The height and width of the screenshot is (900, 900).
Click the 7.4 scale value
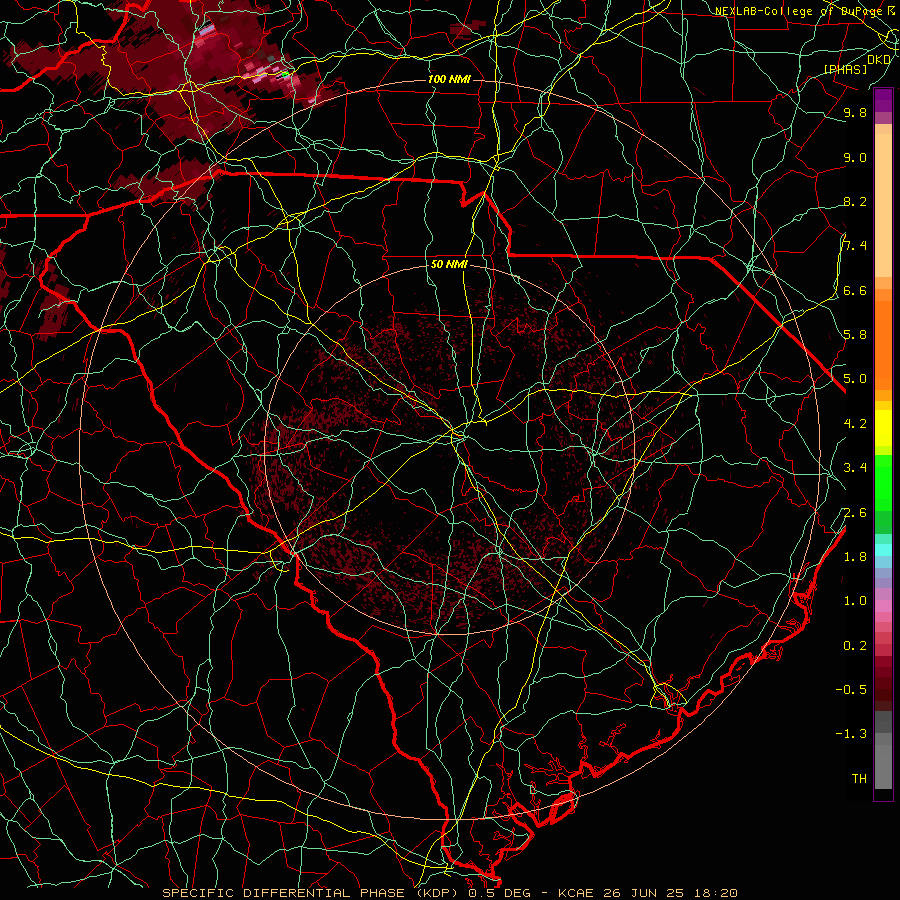pos(855,246)
